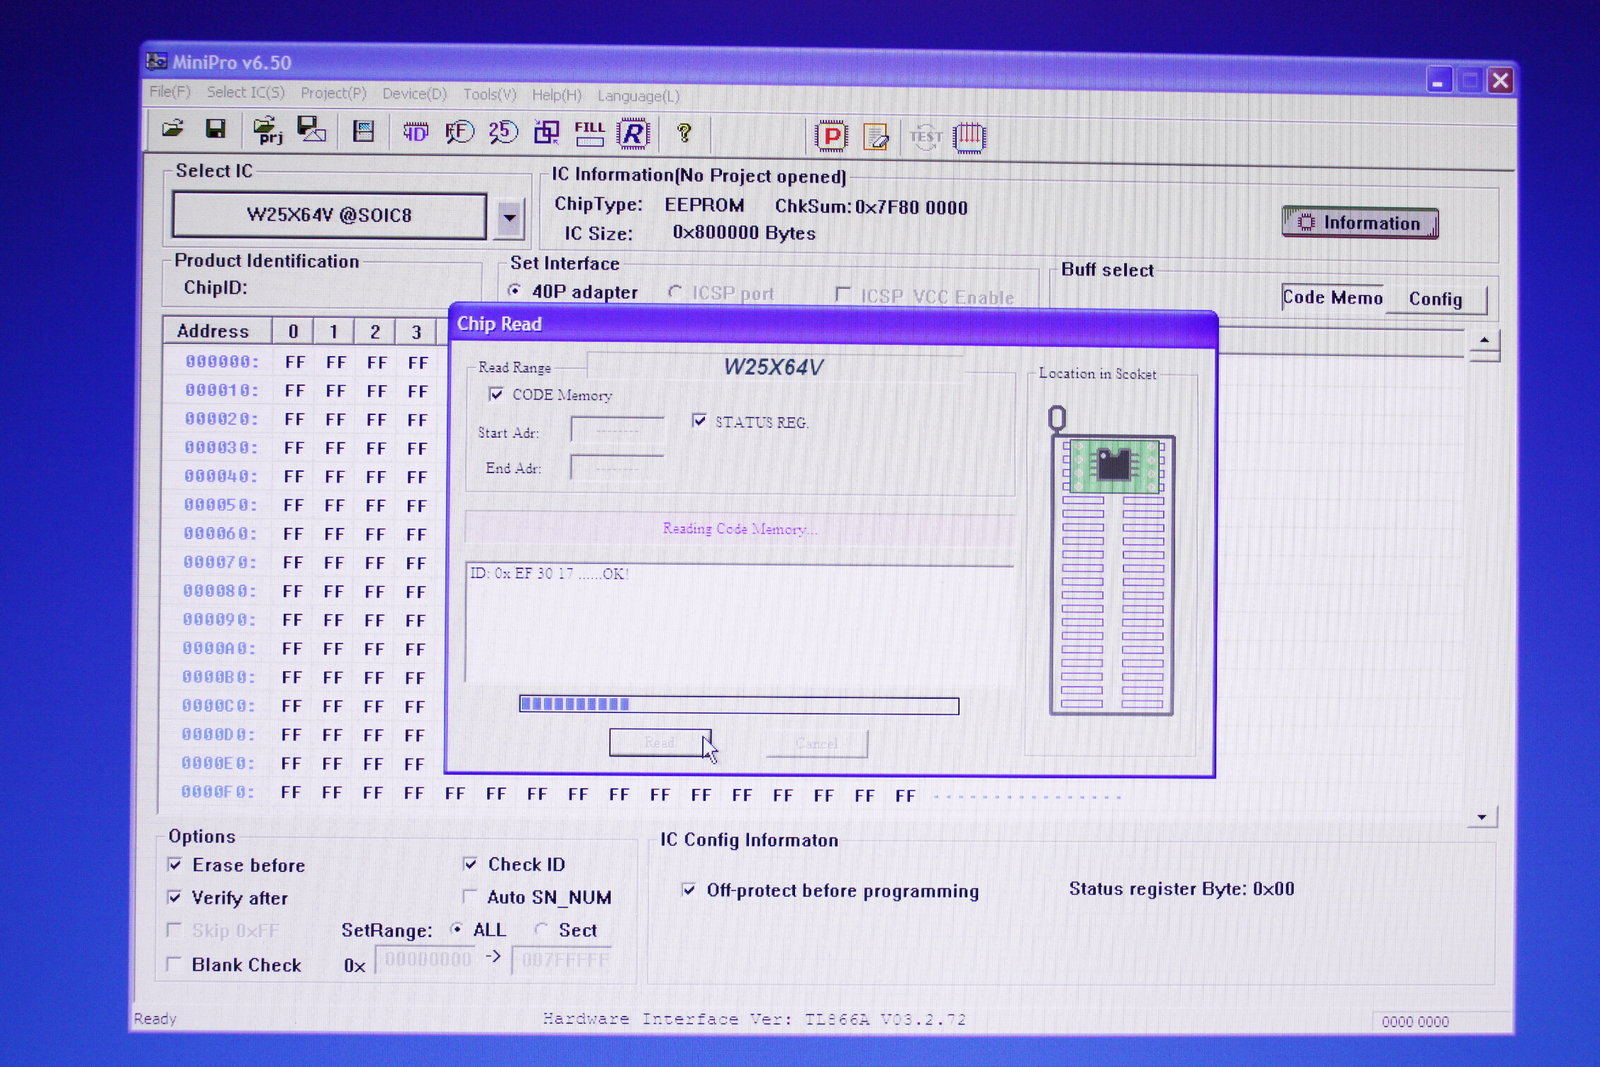Screen dimensions: 1600x1067
Task: Open the Language(L) menu
Action: [x=638, y=96]
